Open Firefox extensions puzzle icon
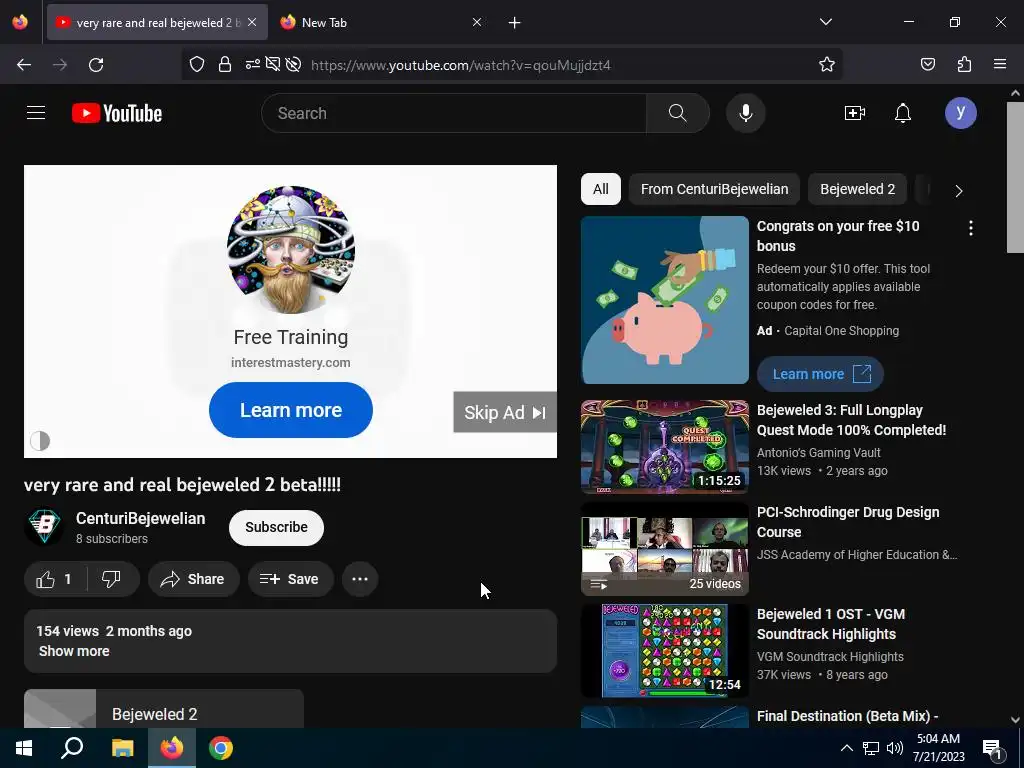 pyautogui.click(x=964, y=65)
